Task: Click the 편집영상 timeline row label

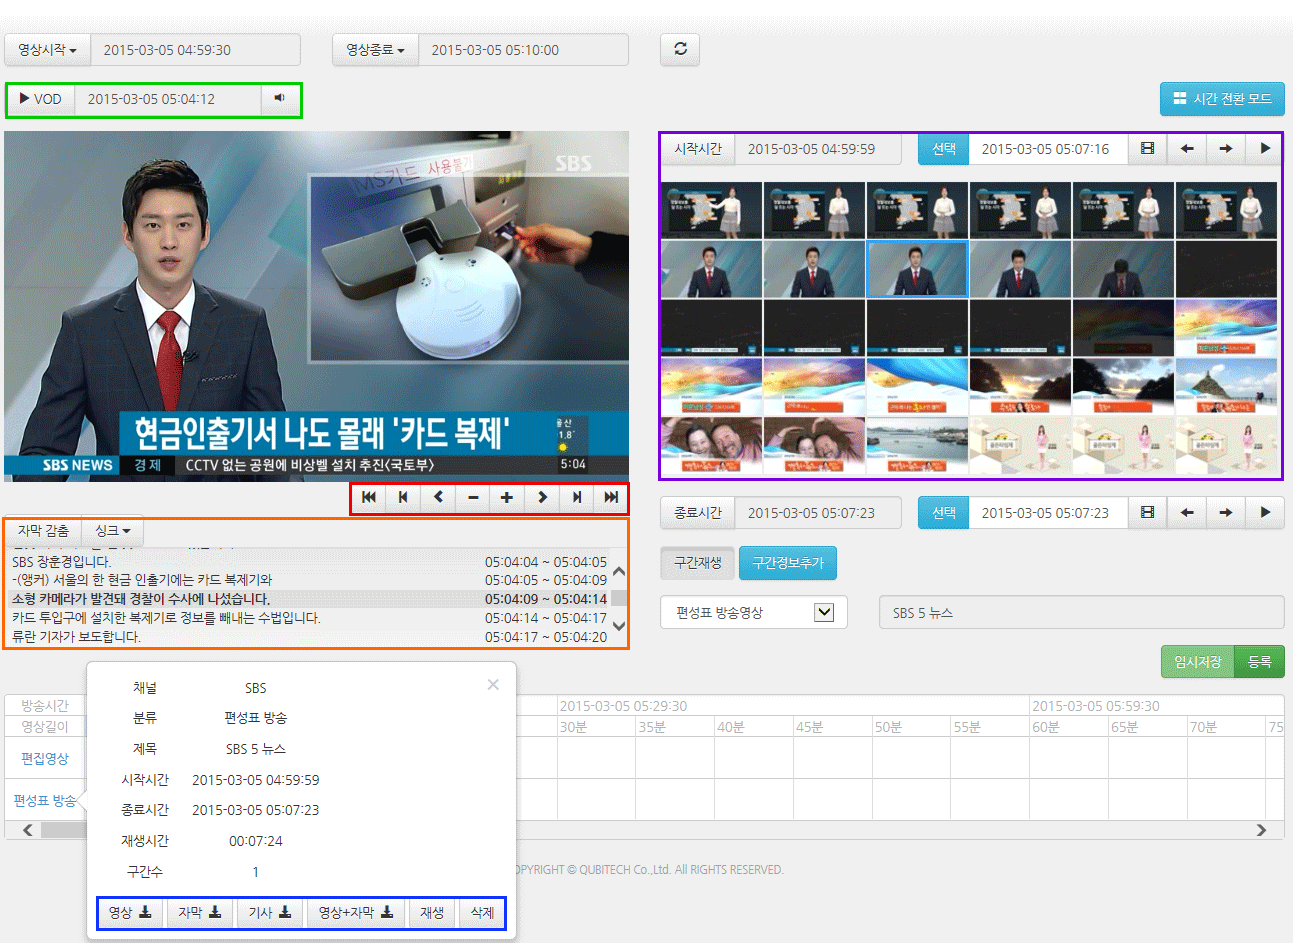Action: point(45,758)
